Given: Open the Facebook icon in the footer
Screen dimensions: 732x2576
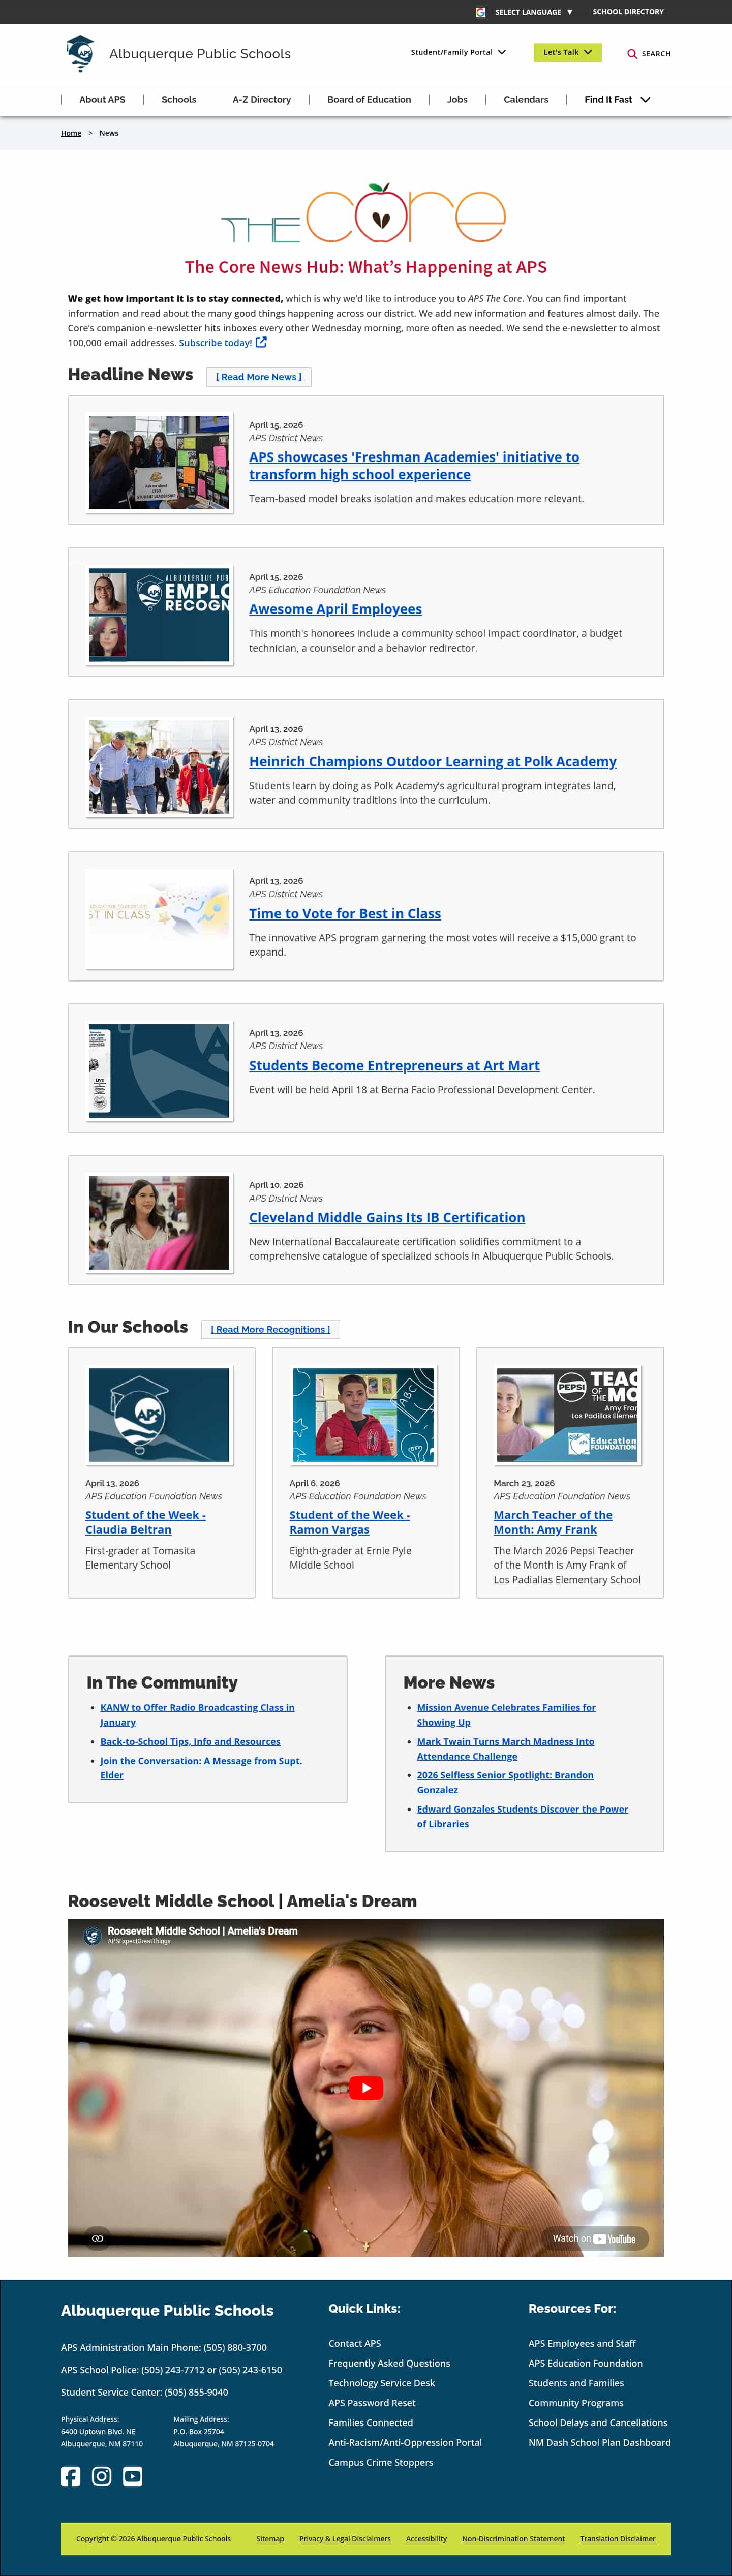Looking at the screenshot, I should 70,2476.
